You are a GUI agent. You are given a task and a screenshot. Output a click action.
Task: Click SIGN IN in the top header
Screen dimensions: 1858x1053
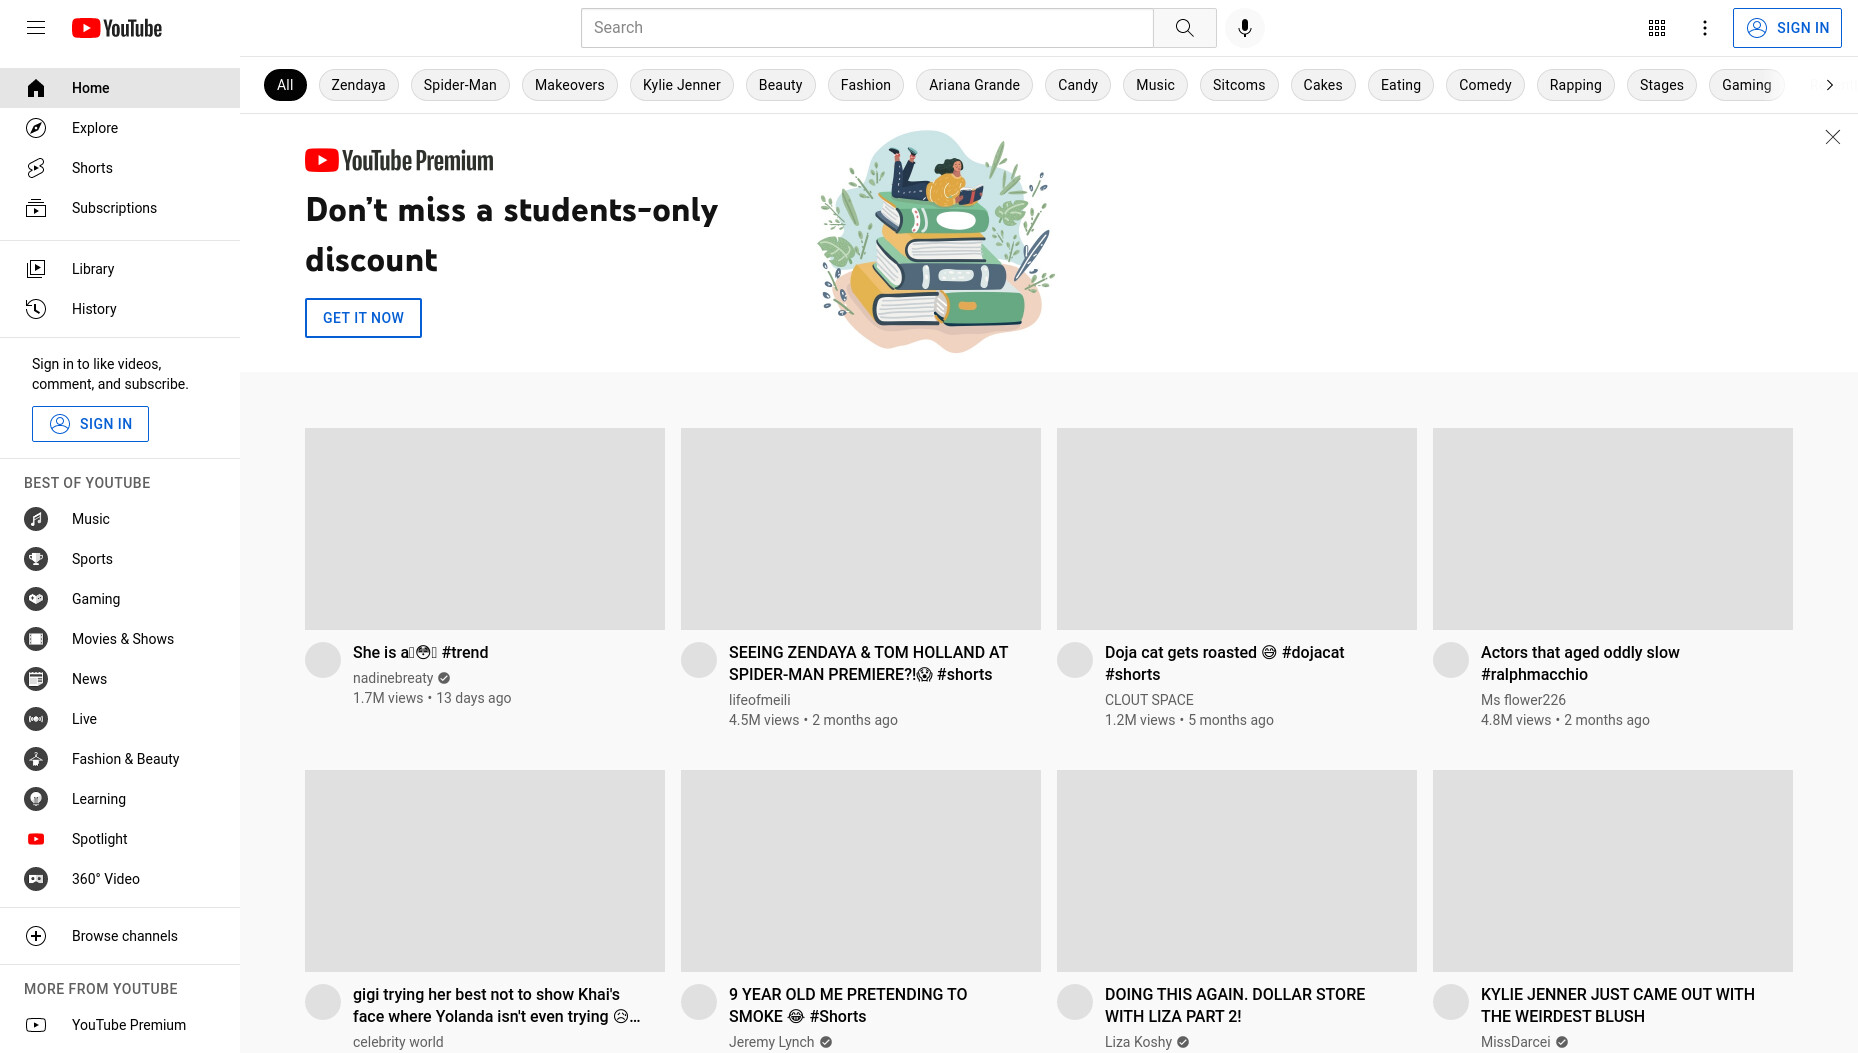click(x=1787, y=28)
